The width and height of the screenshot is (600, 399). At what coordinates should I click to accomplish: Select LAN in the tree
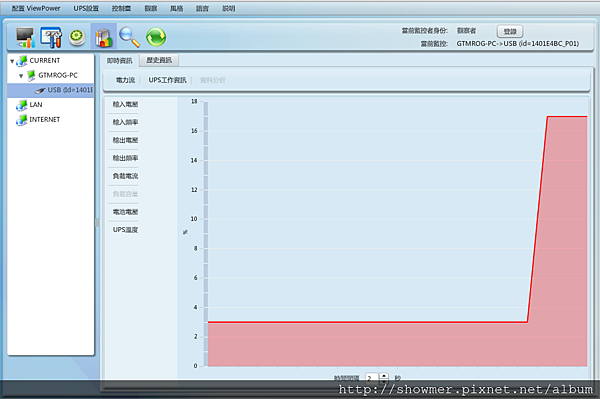click(36, 104)
